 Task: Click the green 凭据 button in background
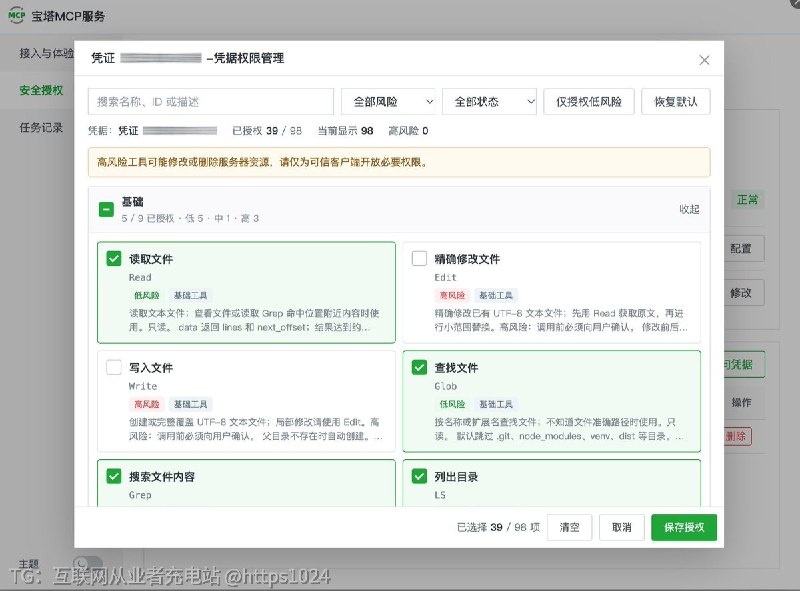pos(744,364)
